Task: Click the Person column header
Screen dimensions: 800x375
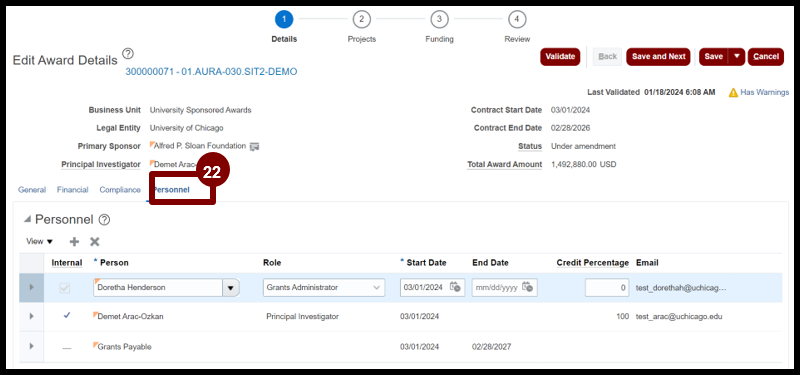Action: (114, 263)
